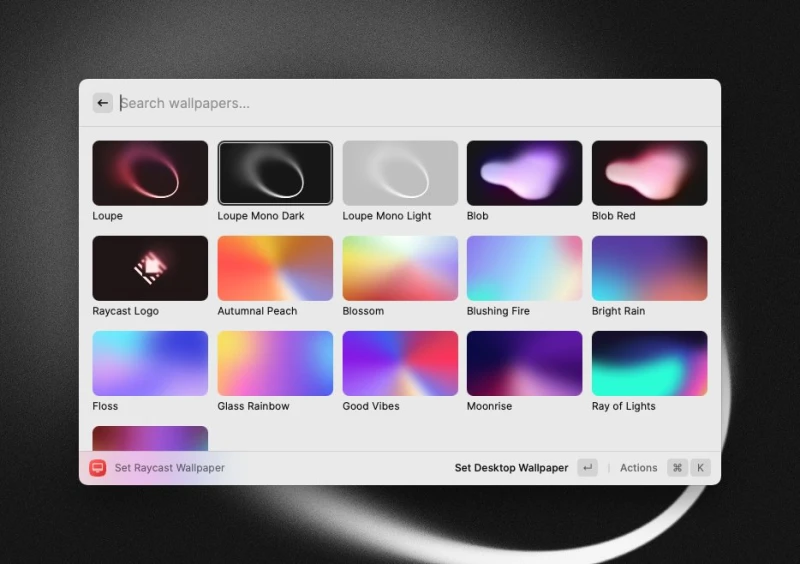Click the back arrow button
Screen dimensions: 800x564
pos(103,103)
